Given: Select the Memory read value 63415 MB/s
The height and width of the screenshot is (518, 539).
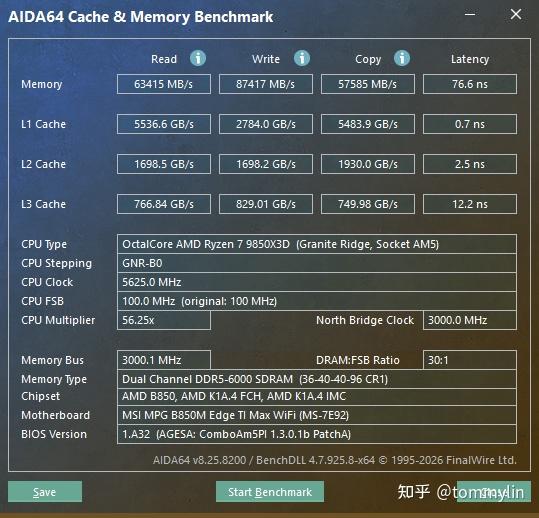Looking at the screenshot, I should click(164, 84).
